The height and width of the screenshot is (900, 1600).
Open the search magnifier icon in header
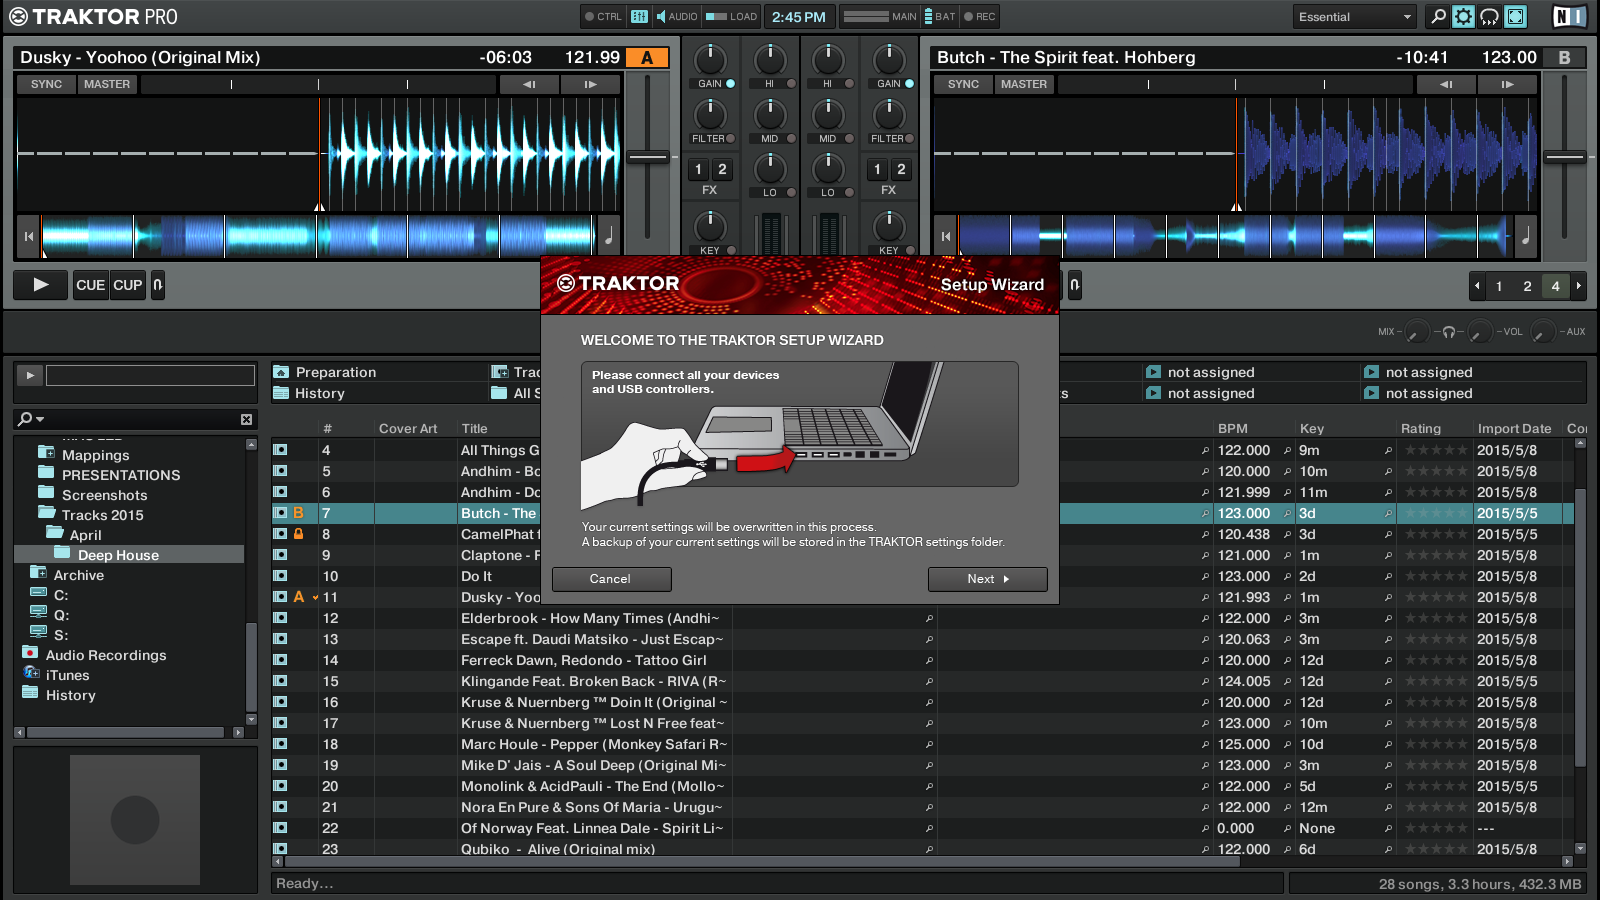(x=1437, y=16)
